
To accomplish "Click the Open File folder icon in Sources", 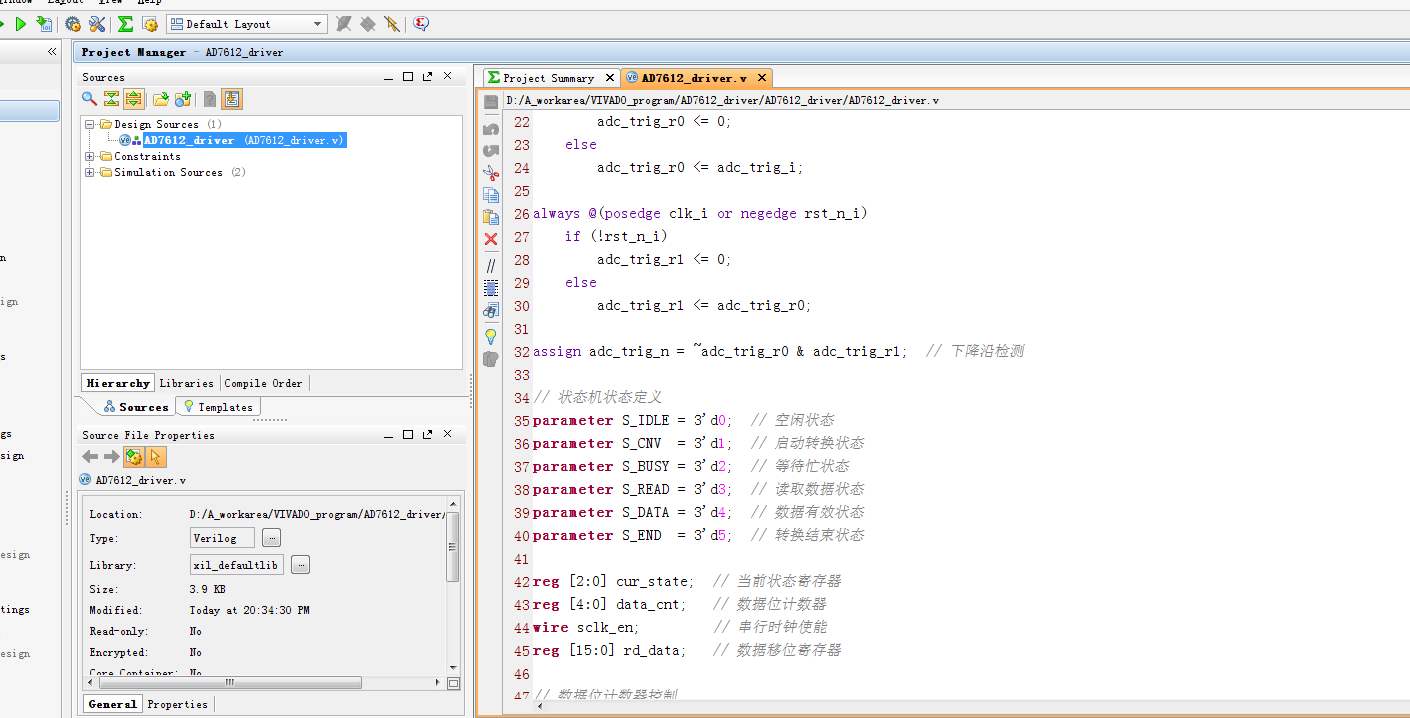I will pyautogui.click(x=160, y=98).
